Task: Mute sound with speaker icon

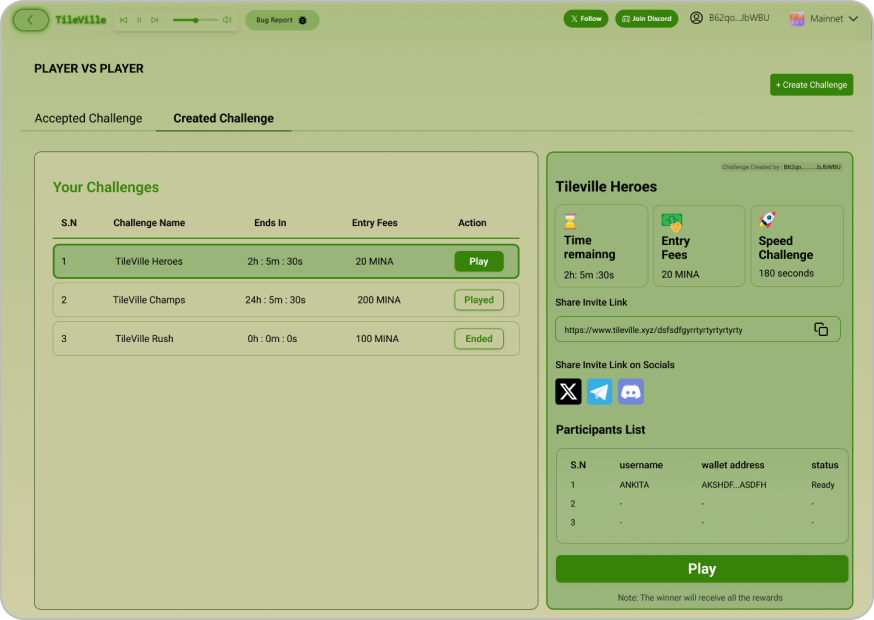Action: click(x=227, y=20)
